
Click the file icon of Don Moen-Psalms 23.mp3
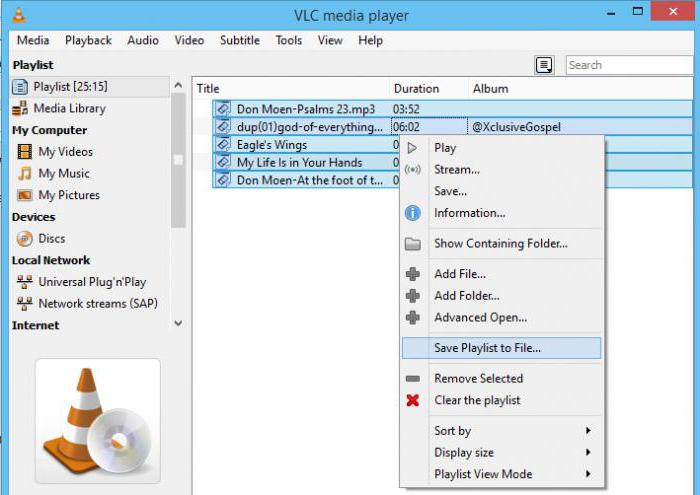pyautogui.click(x=223, y=108)
